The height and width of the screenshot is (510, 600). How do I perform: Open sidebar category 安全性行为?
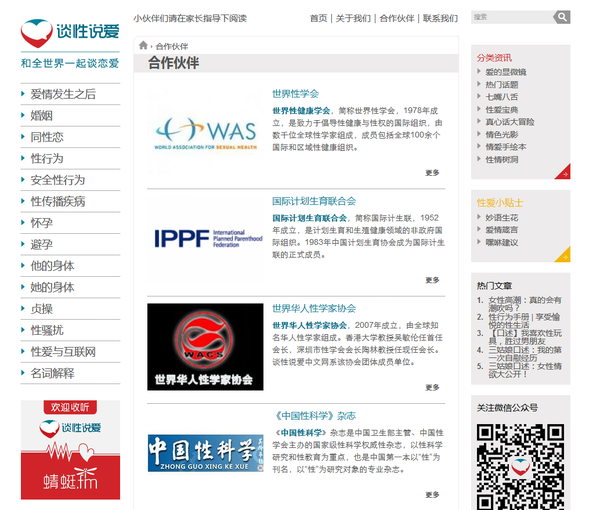[58, 180]
